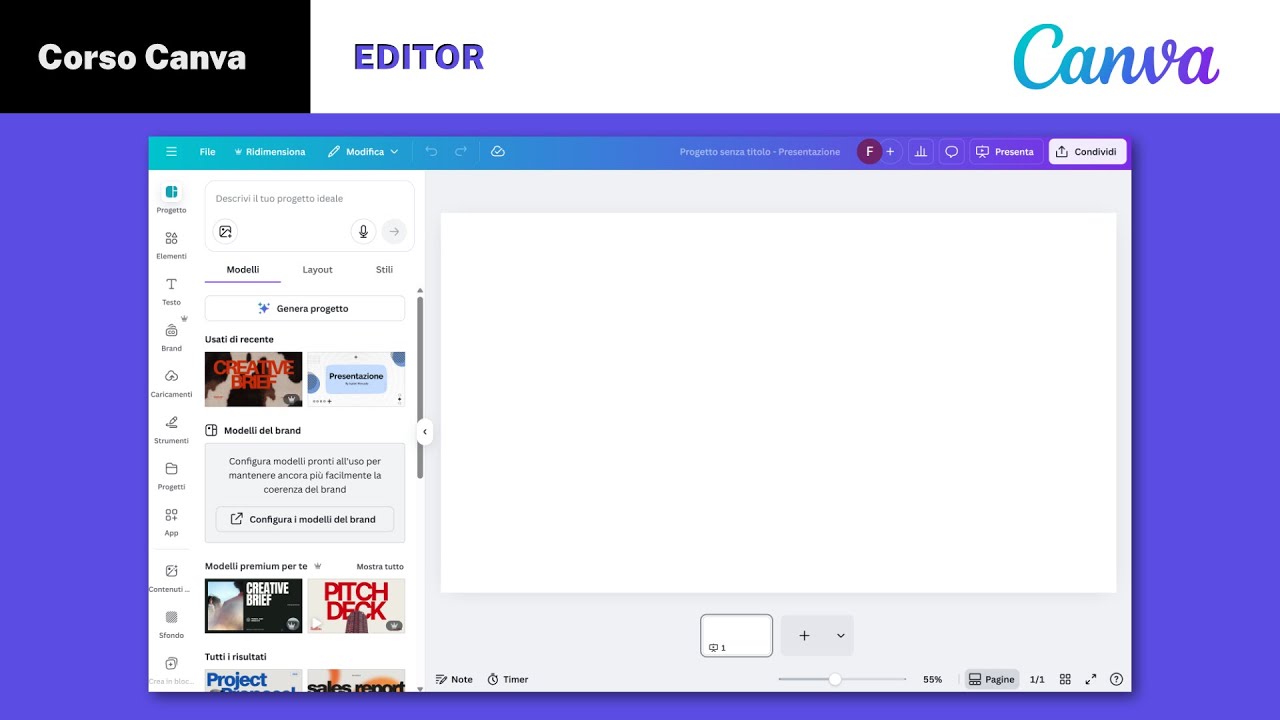
Task: Open the Contenuti sidebar item
Action: [171, 577]
